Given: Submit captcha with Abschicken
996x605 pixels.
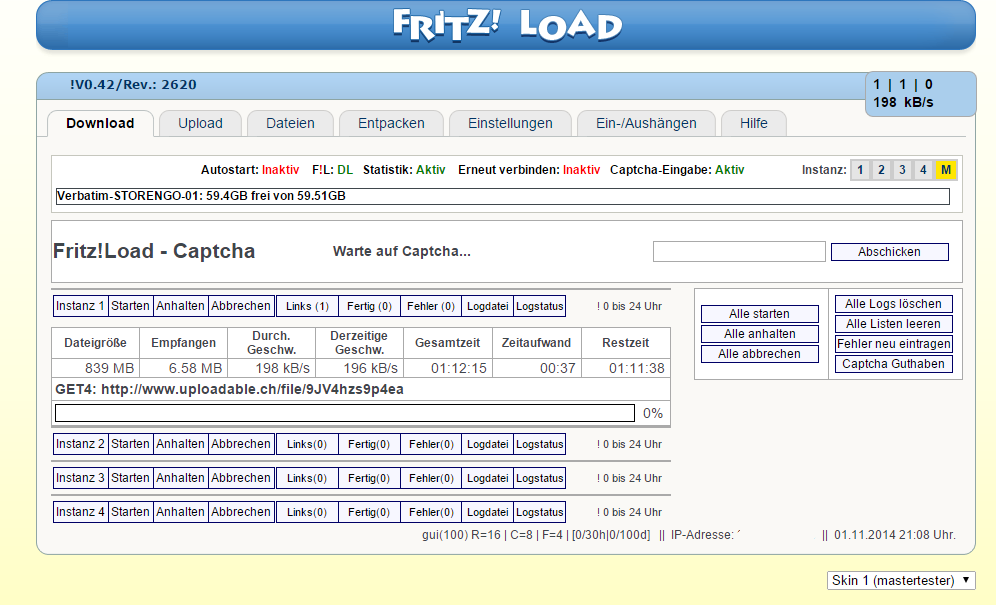Looking at the screenshot, I should point(889,252).
